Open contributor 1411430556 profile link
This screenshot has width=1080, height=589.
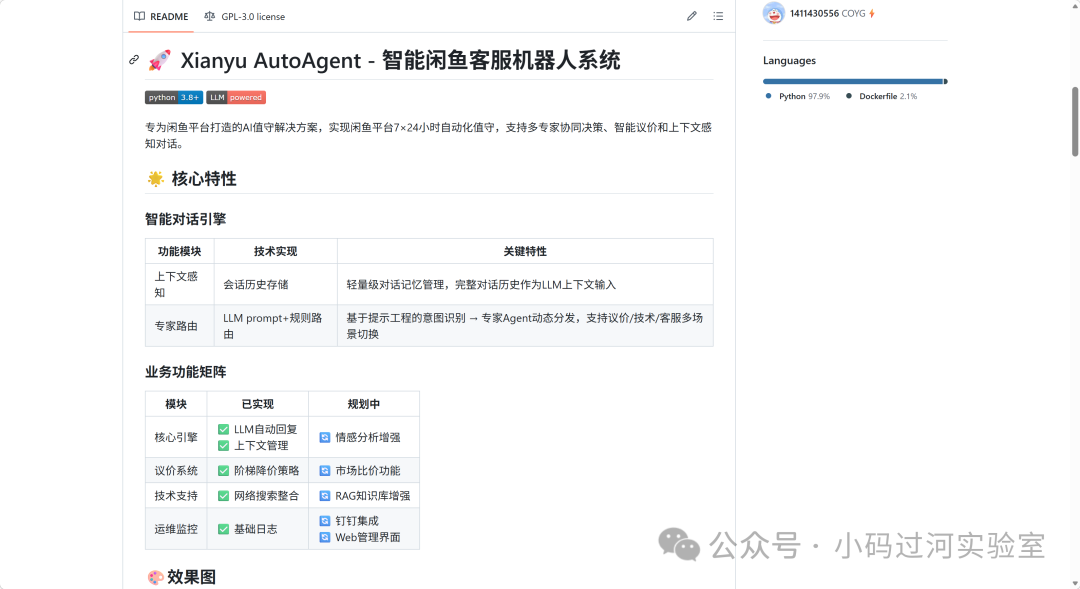click(814, 14)
